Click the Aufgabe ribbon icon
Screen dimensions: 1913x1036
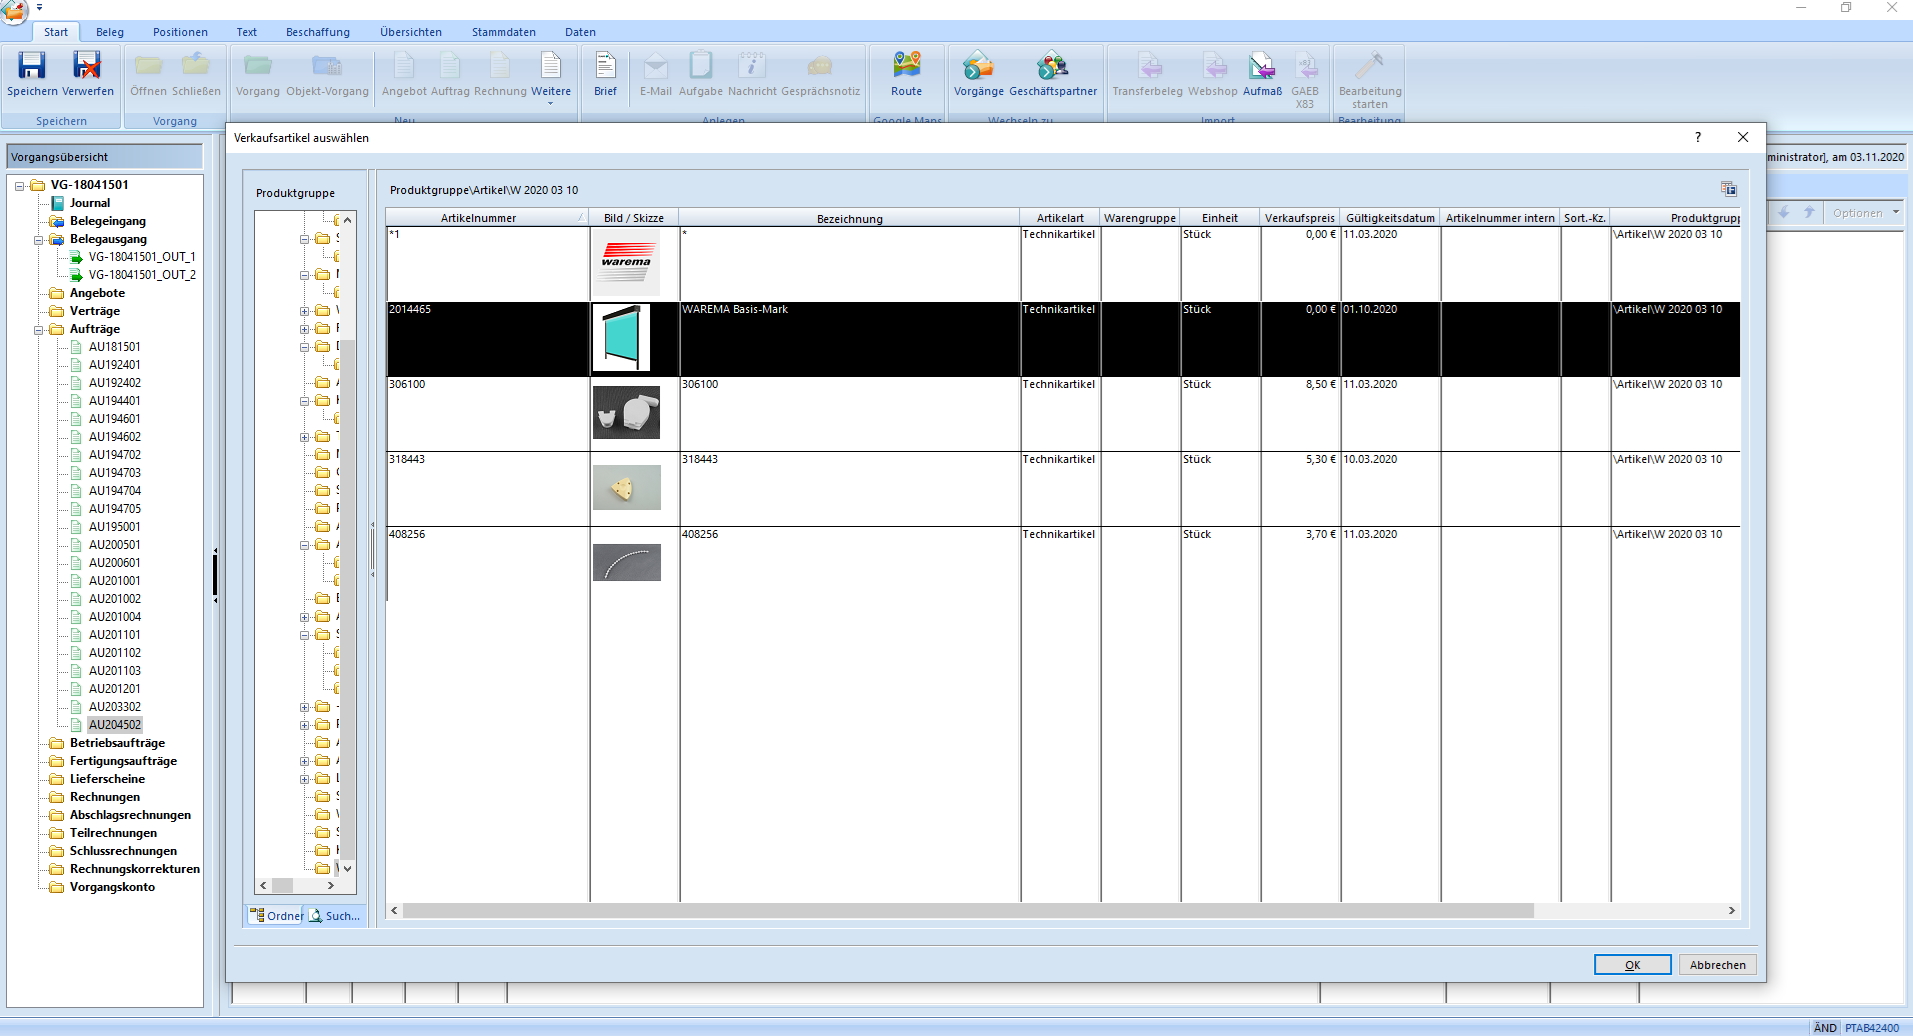(701, 66)
